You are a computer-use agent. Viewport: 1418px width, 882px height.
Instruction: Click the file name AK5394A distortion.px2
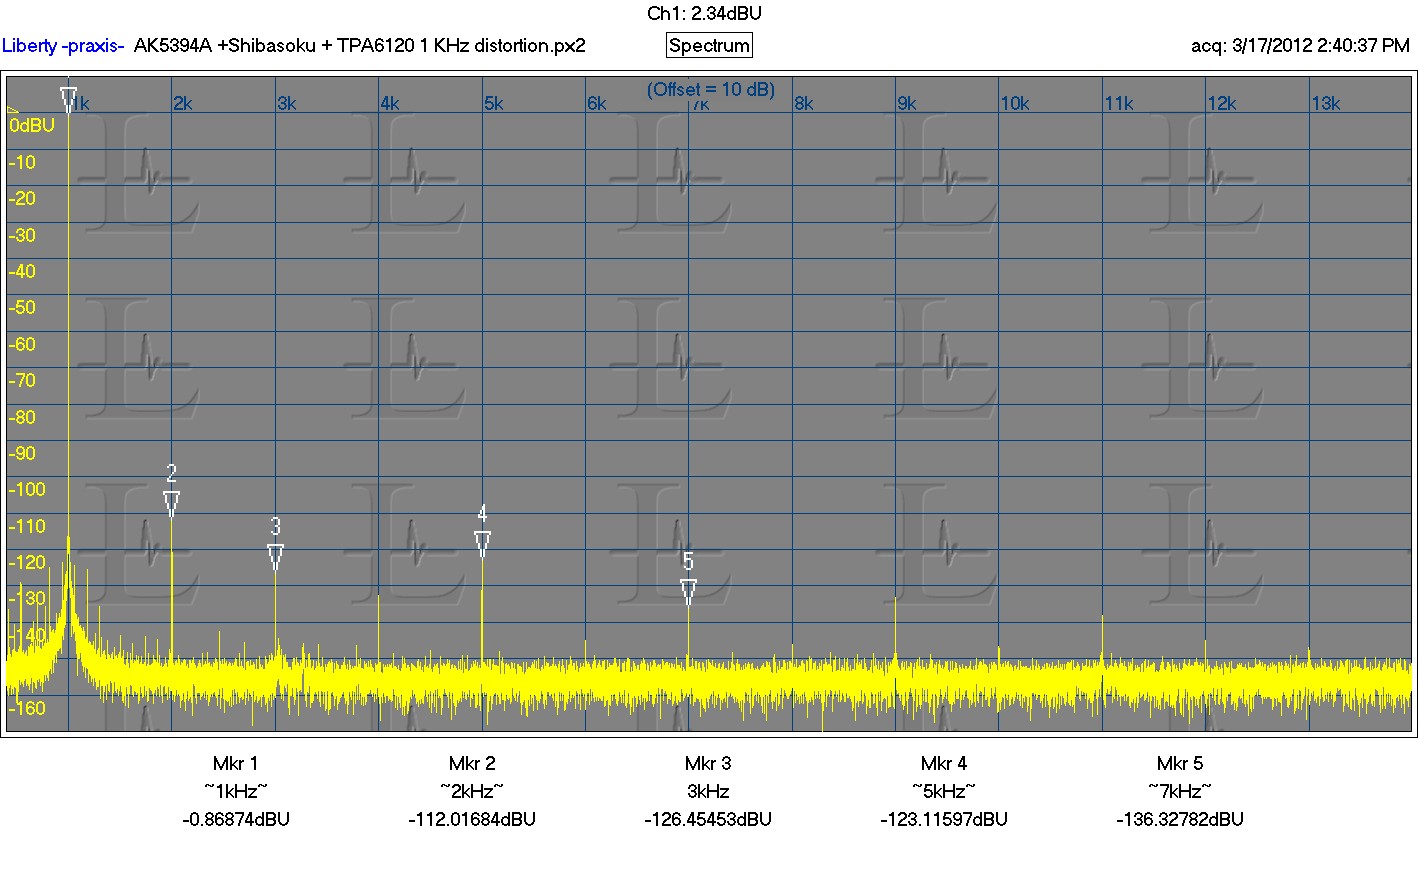click(360, 46)
